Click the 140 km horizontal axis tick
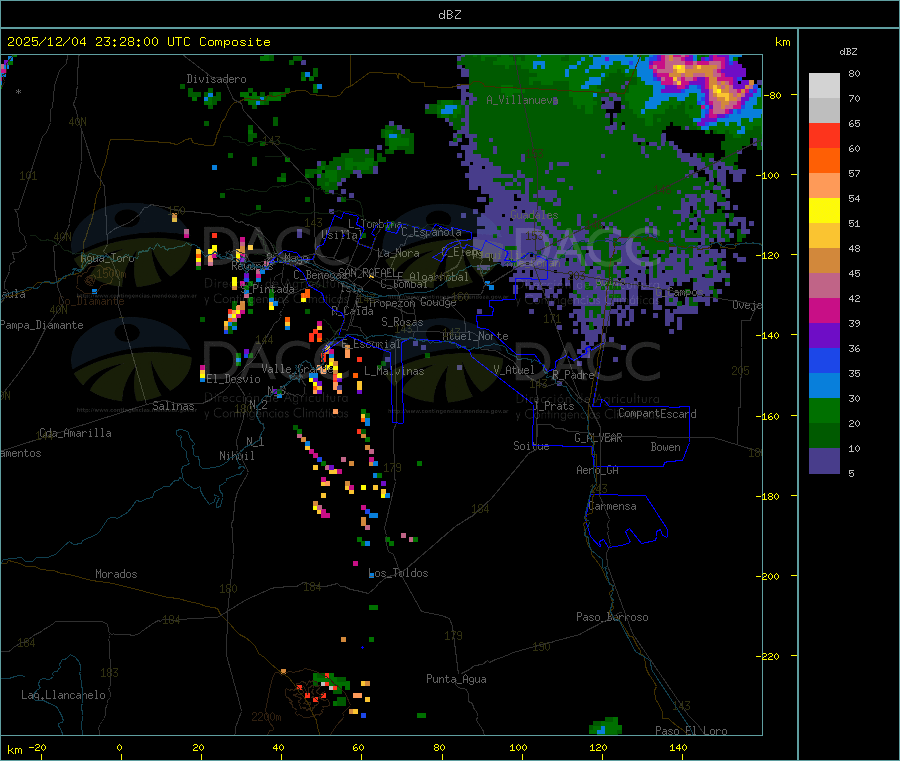 tap(678, 747)
